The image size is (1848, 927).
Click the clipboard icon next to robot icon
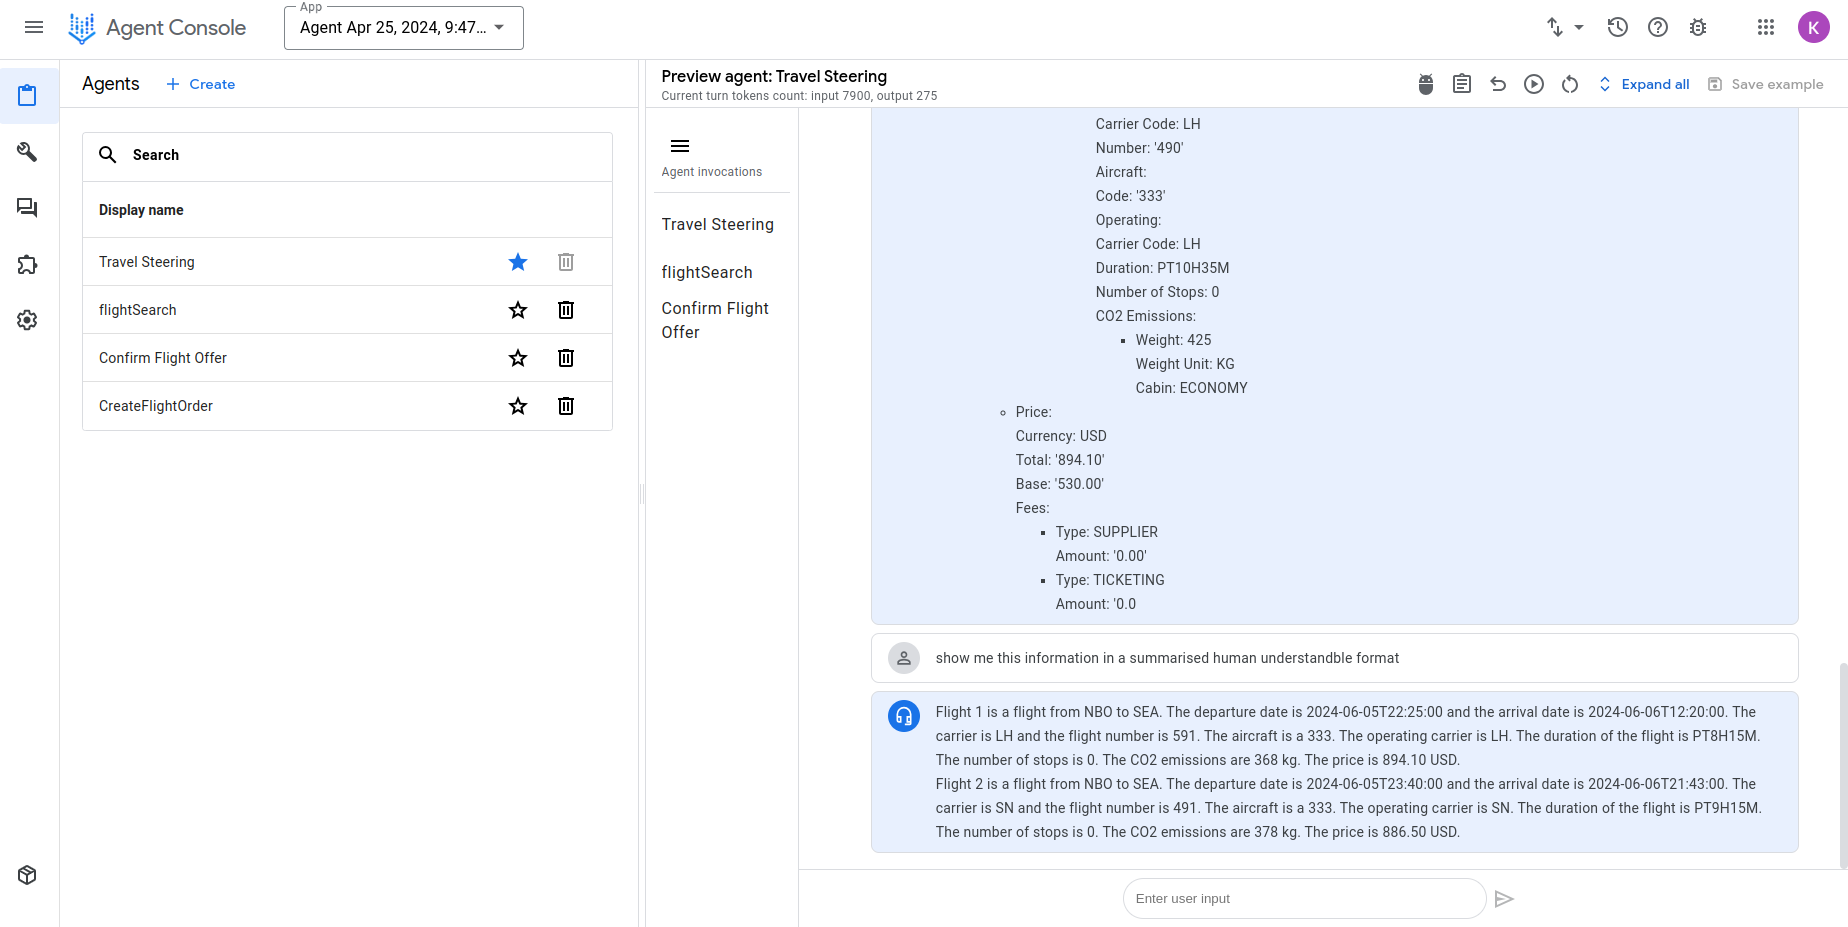pos(1461,84)
